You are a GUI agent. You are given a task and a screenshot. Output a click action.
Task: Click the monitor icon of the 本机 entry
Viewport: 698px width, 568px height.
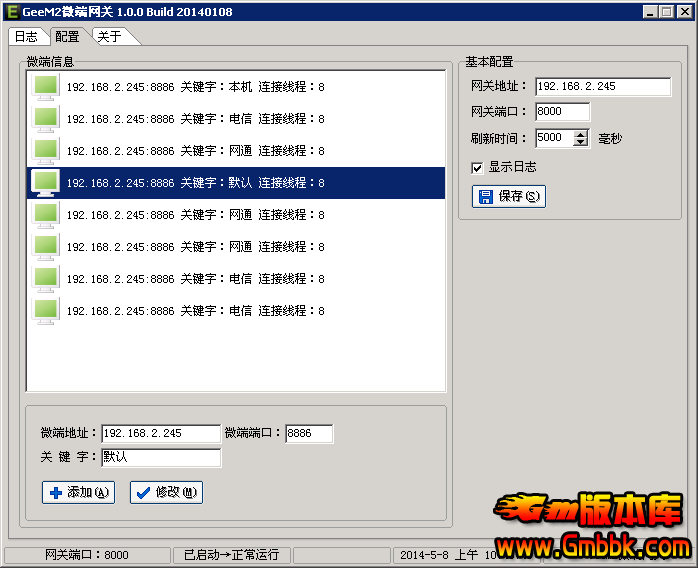point(46,87)
